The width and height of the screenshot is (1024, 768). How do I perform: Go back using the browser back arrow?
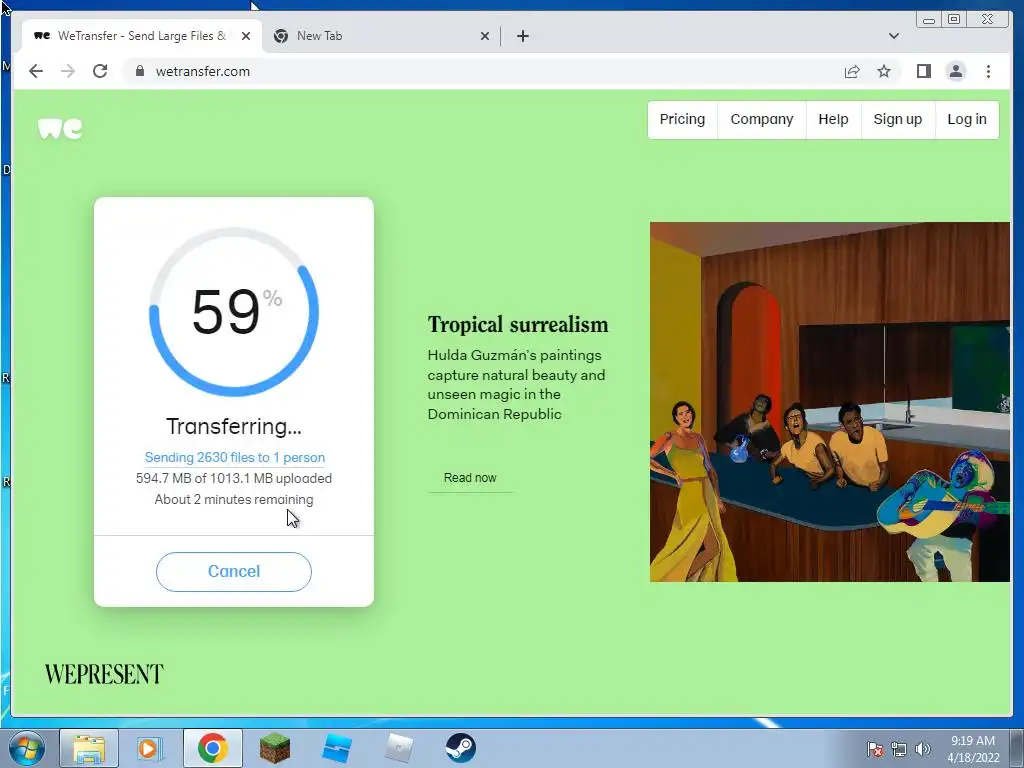point(36,71)
